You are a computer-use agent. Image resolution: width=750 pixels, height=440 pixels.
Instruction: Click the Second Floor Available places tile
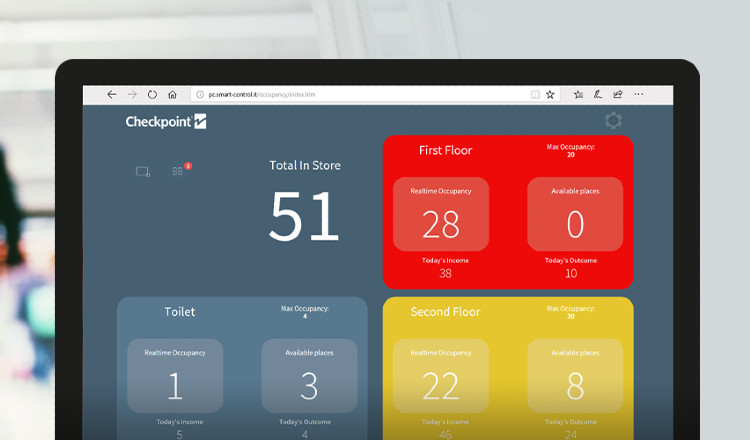(575, 376)
